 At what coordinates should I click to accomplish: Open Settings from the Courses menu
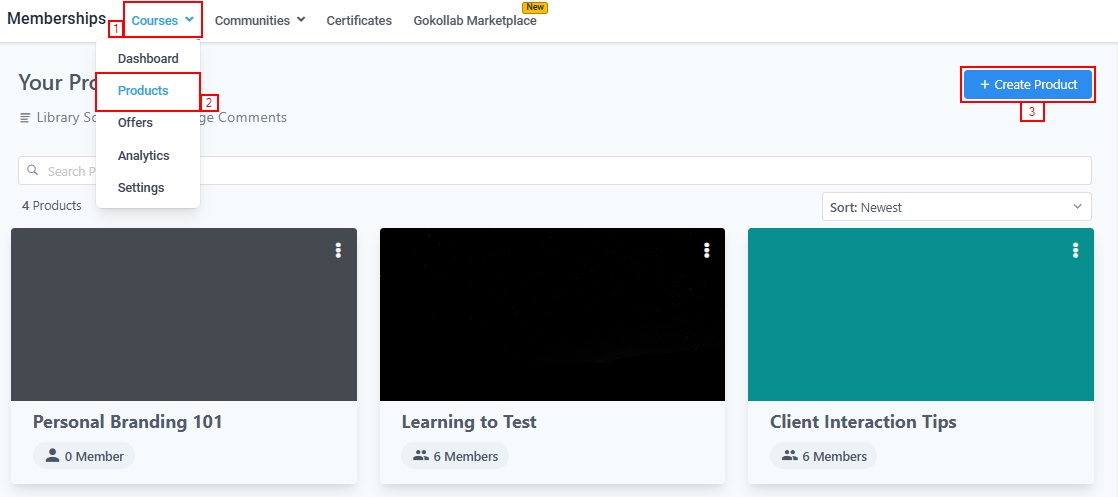141,187
